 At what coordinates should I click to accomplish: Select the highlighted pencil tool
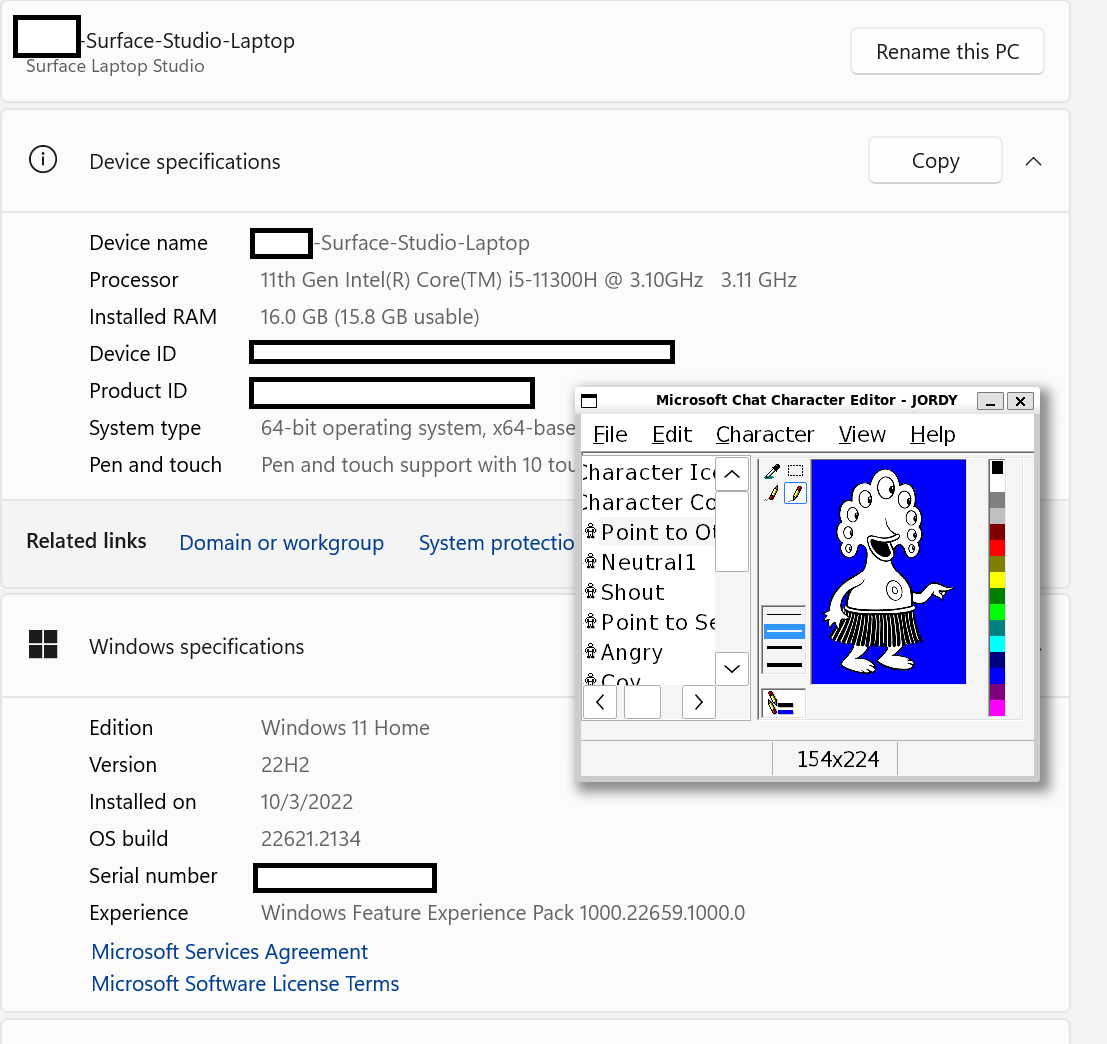tap(796, 493)
